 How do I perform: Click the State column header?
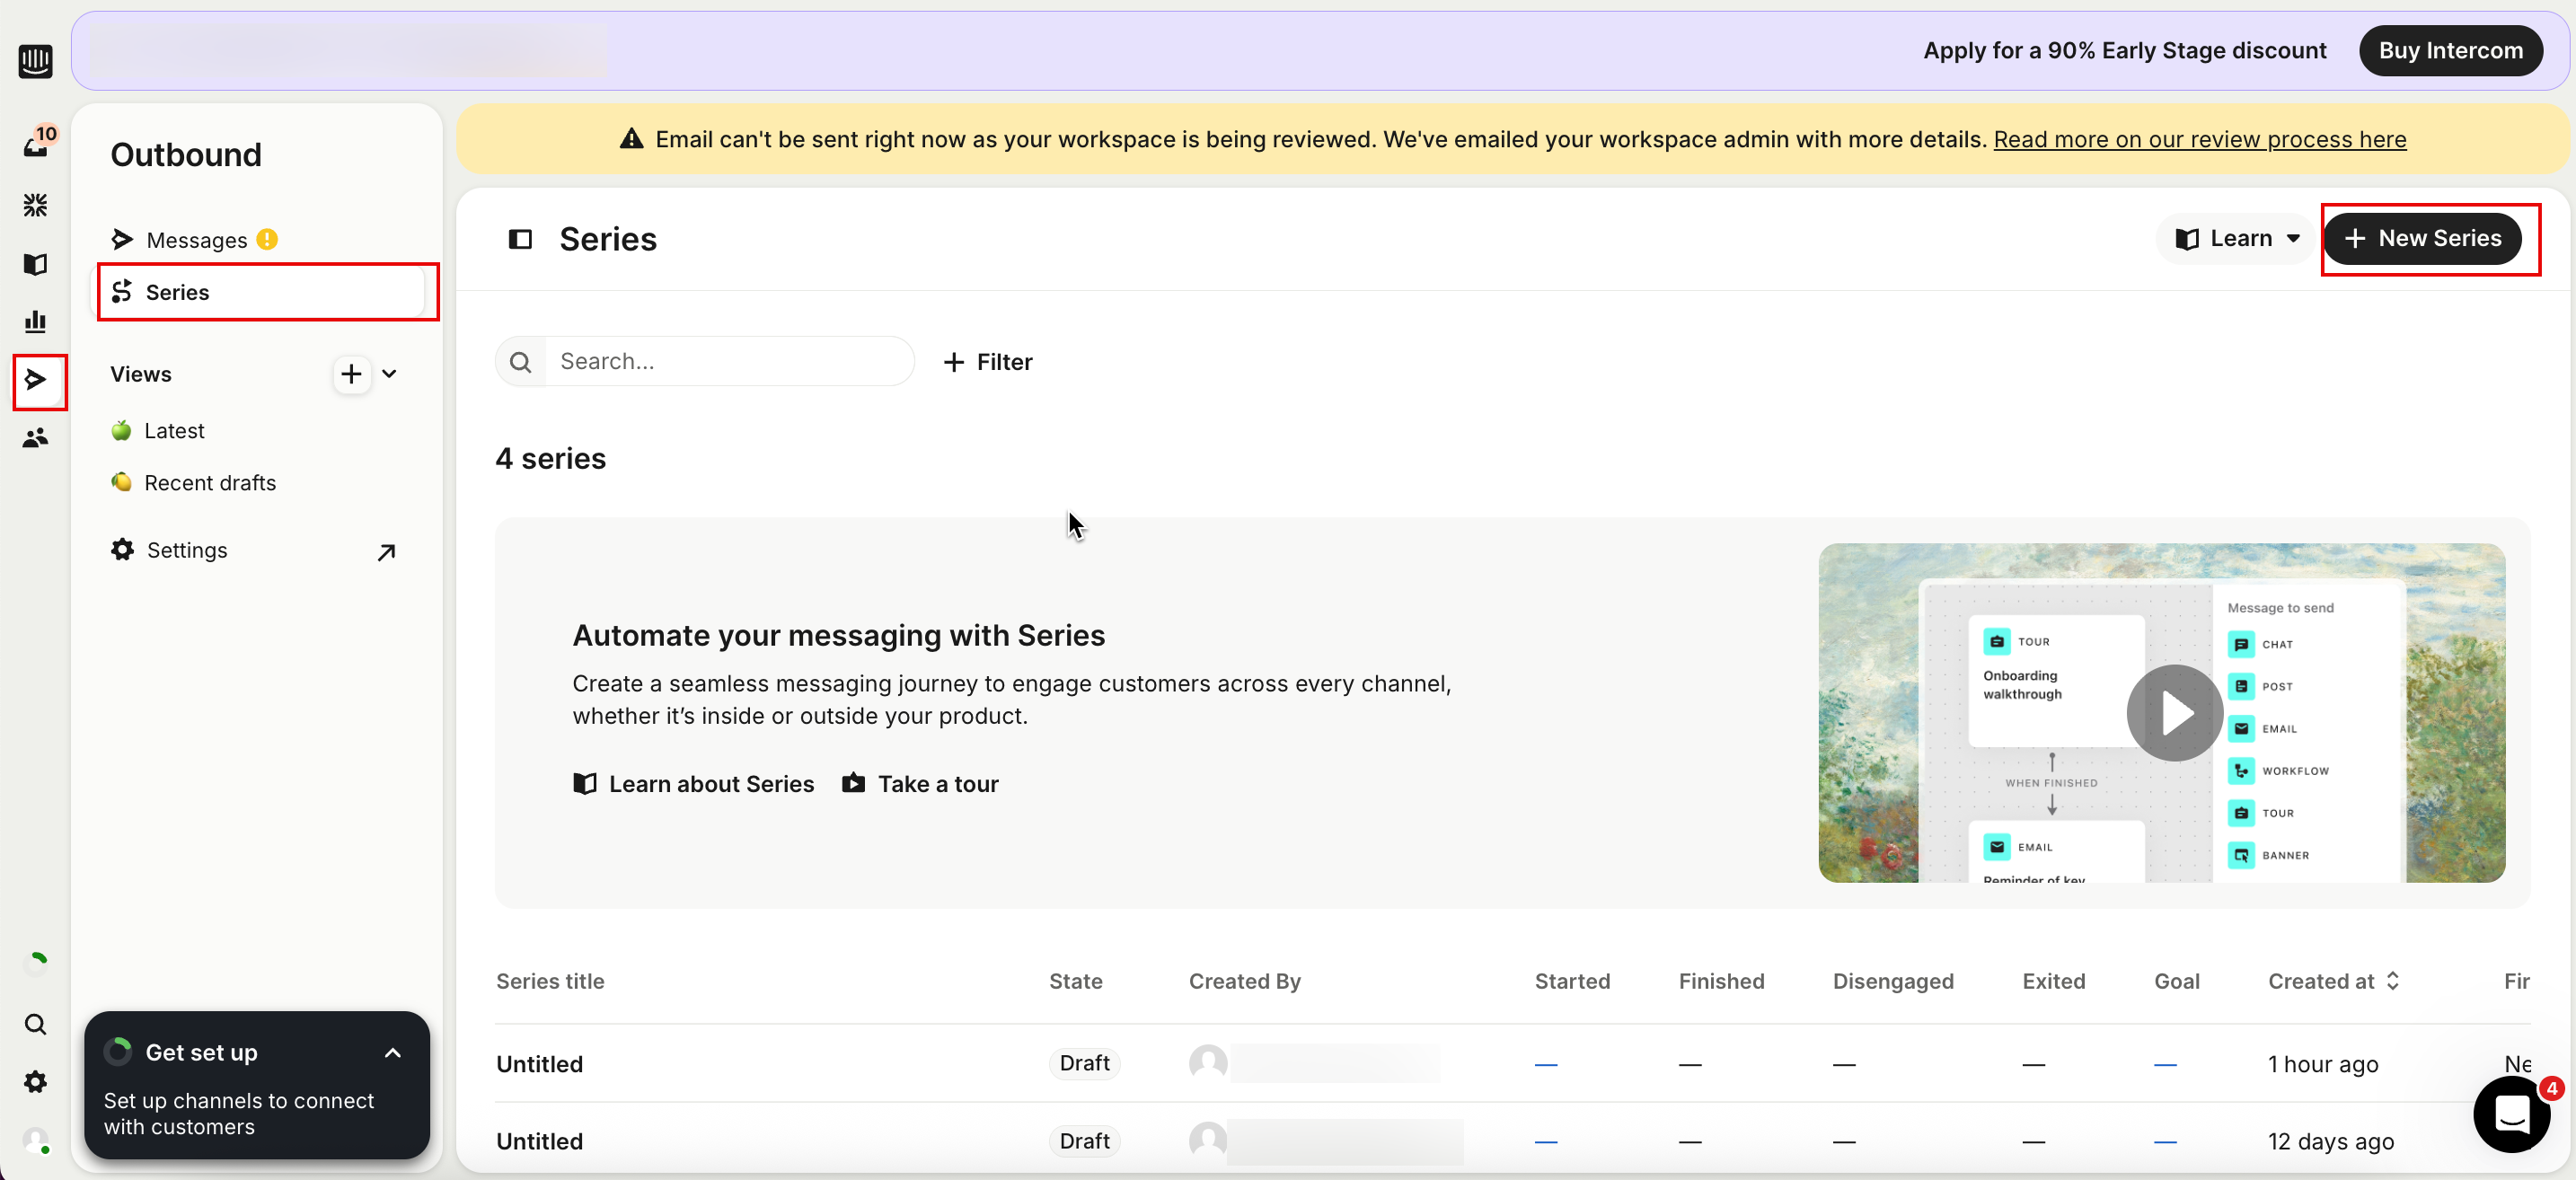[x=1076, y=981]
